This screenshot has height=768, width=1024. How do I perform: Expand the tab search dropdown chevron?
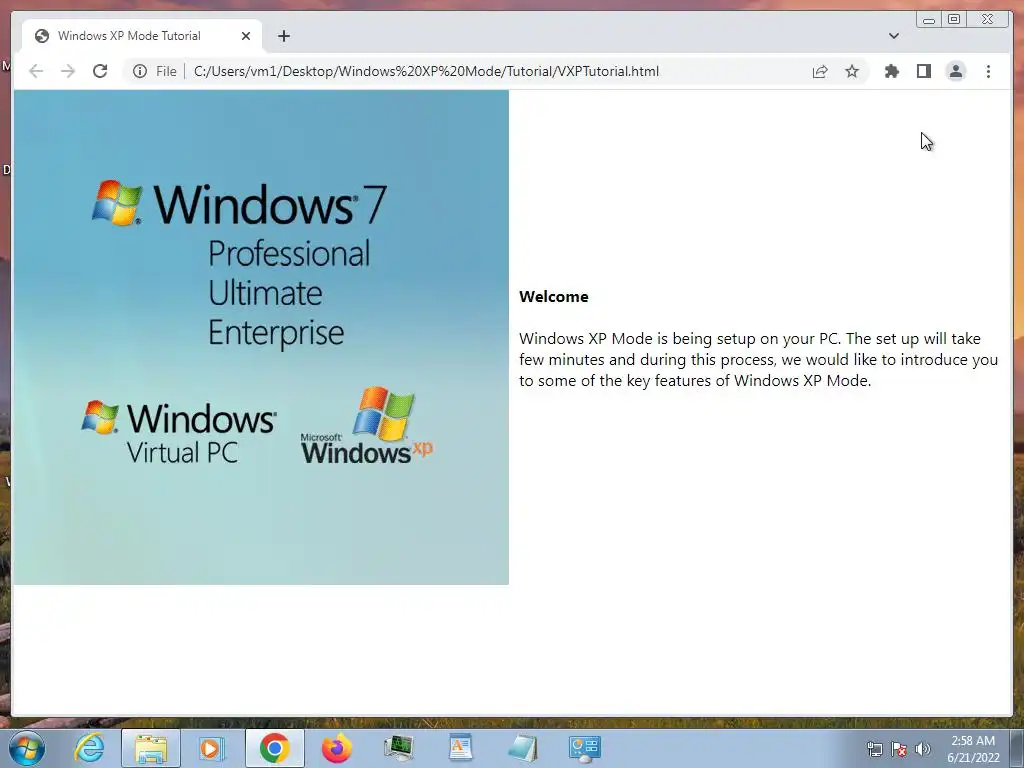[894, 36]
